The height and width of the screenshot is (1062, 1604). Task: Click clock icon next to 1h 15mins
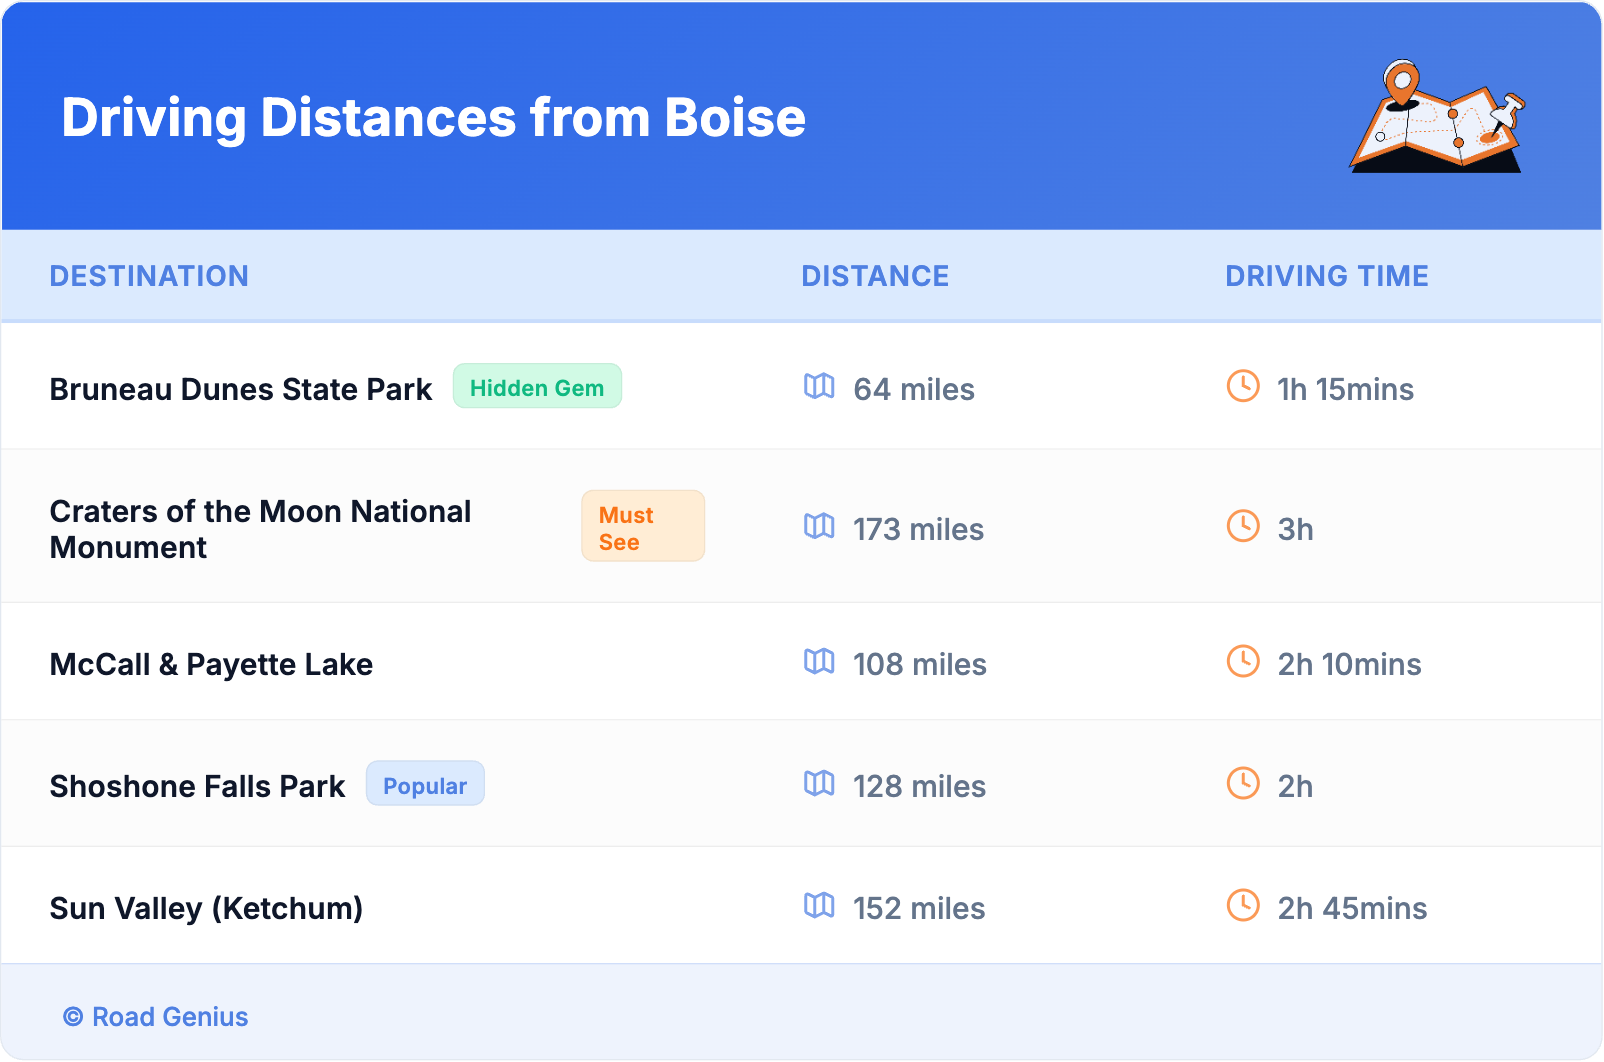tap(1243, 386)
